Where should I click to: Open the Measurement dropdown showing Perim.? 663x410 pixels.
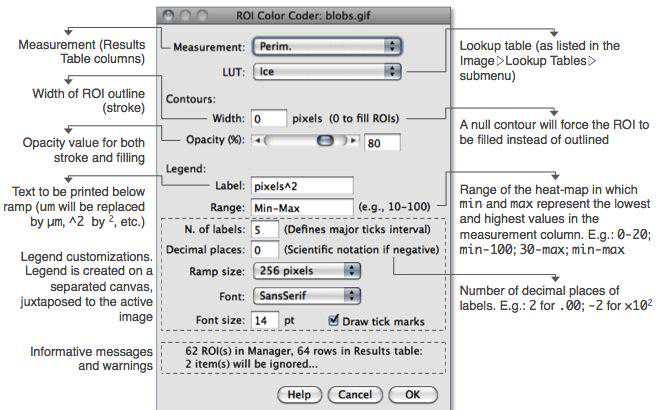pyautogui.click(x=326, y=46)
